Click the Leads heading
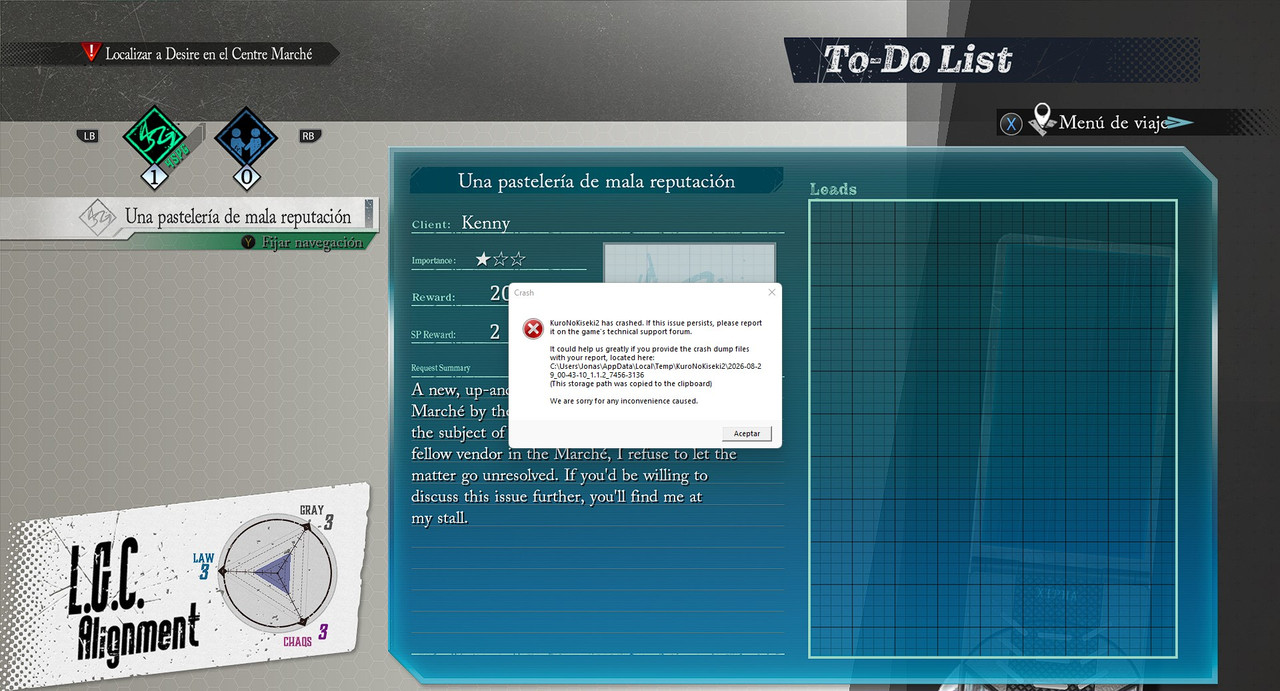The image size is (1280, 691). pos(833,189)
